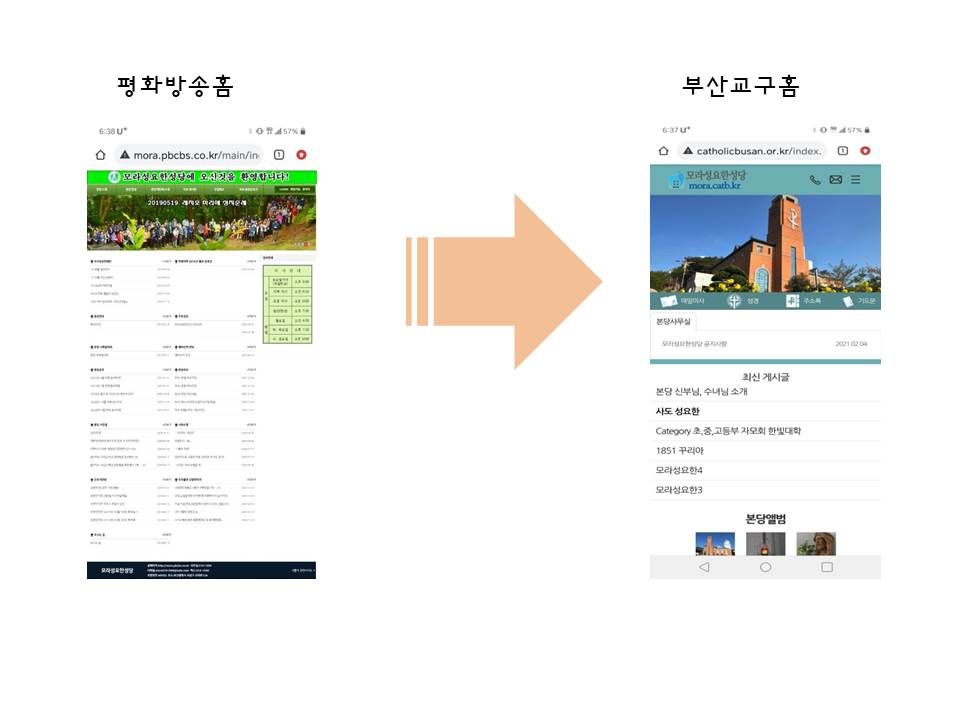Tap the not-secure warning icon beside mora.pbcbs.co.kr
Viewport: 960px width, 720px height.
click(125, 155)
